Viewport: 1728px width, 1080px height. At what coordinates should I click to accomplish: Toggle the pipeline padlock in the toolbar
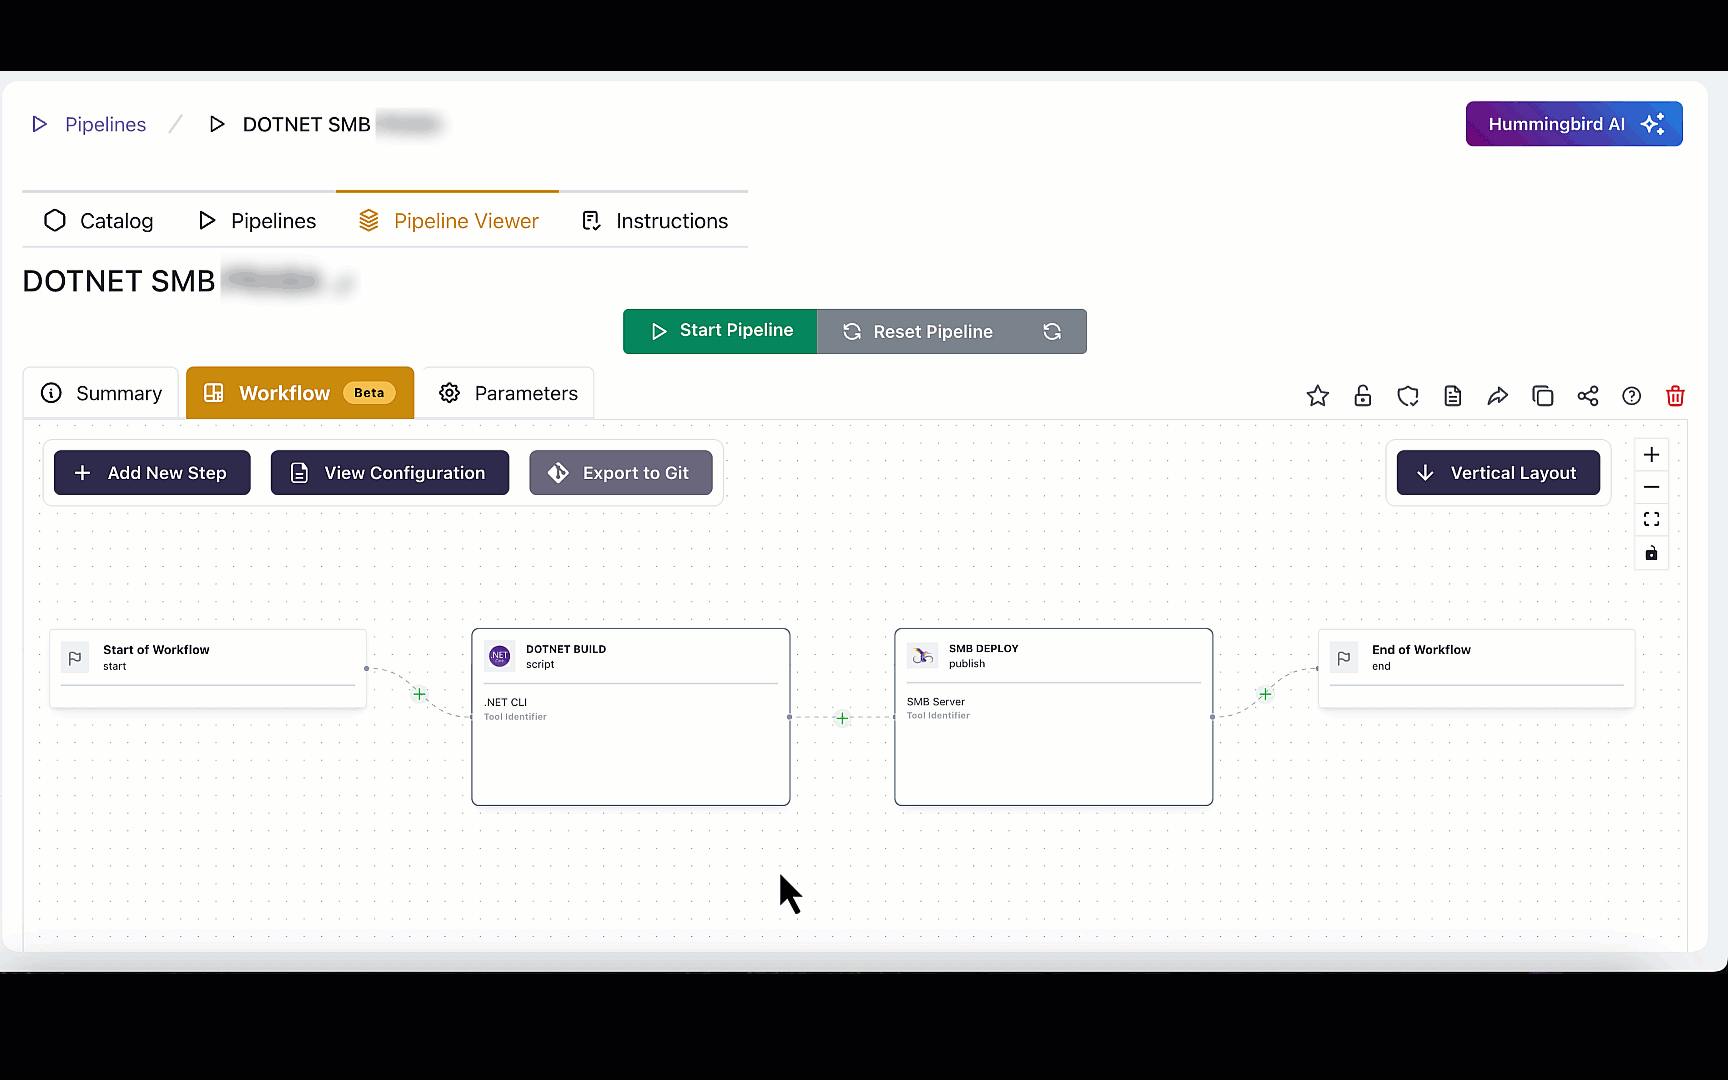1362,396
